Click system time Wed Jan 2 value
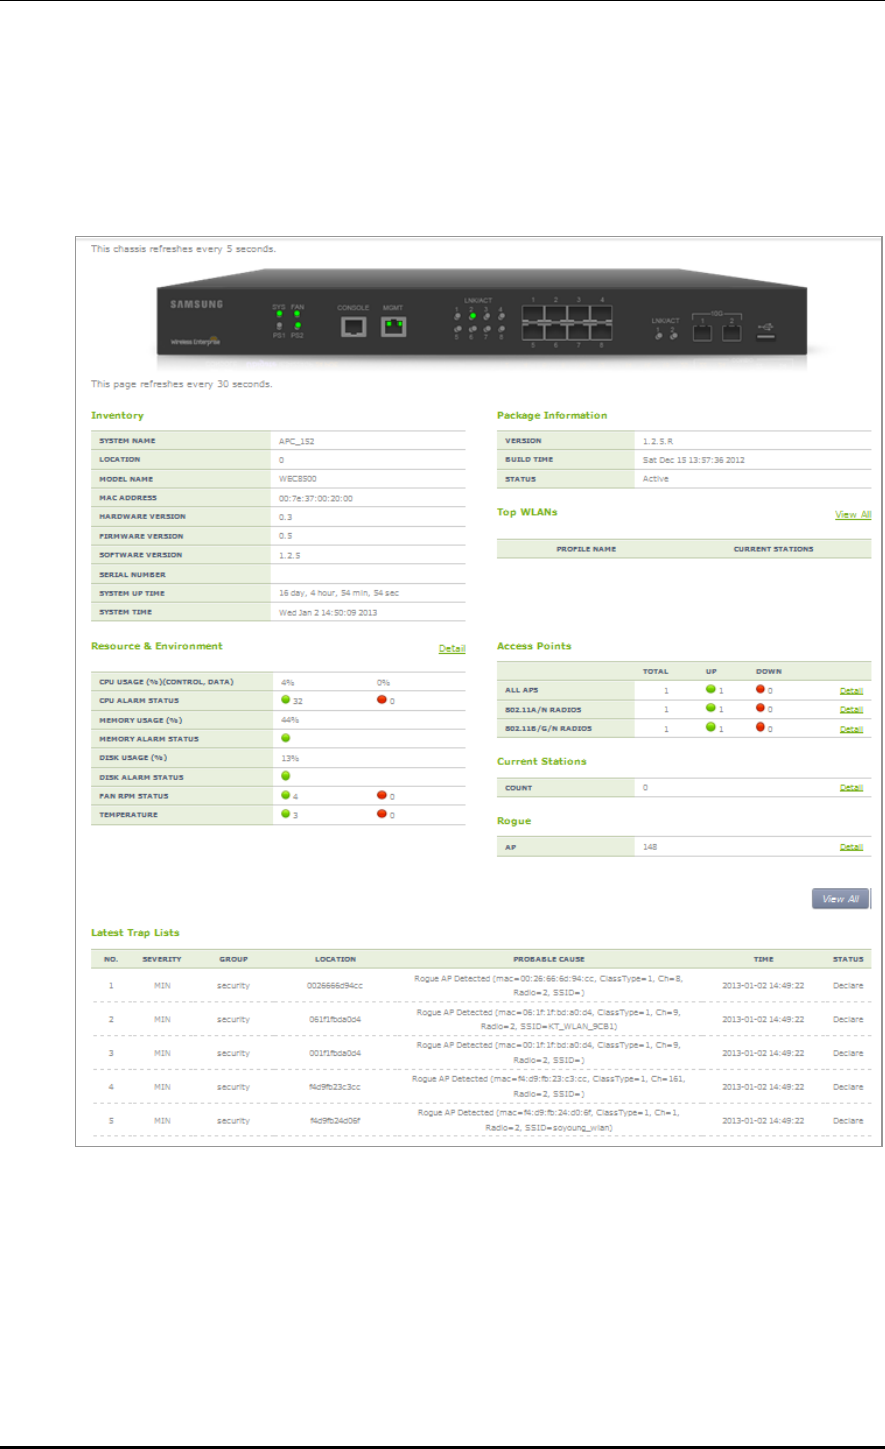This screenshot has width=885, height=1449. [x=328, y=612]
